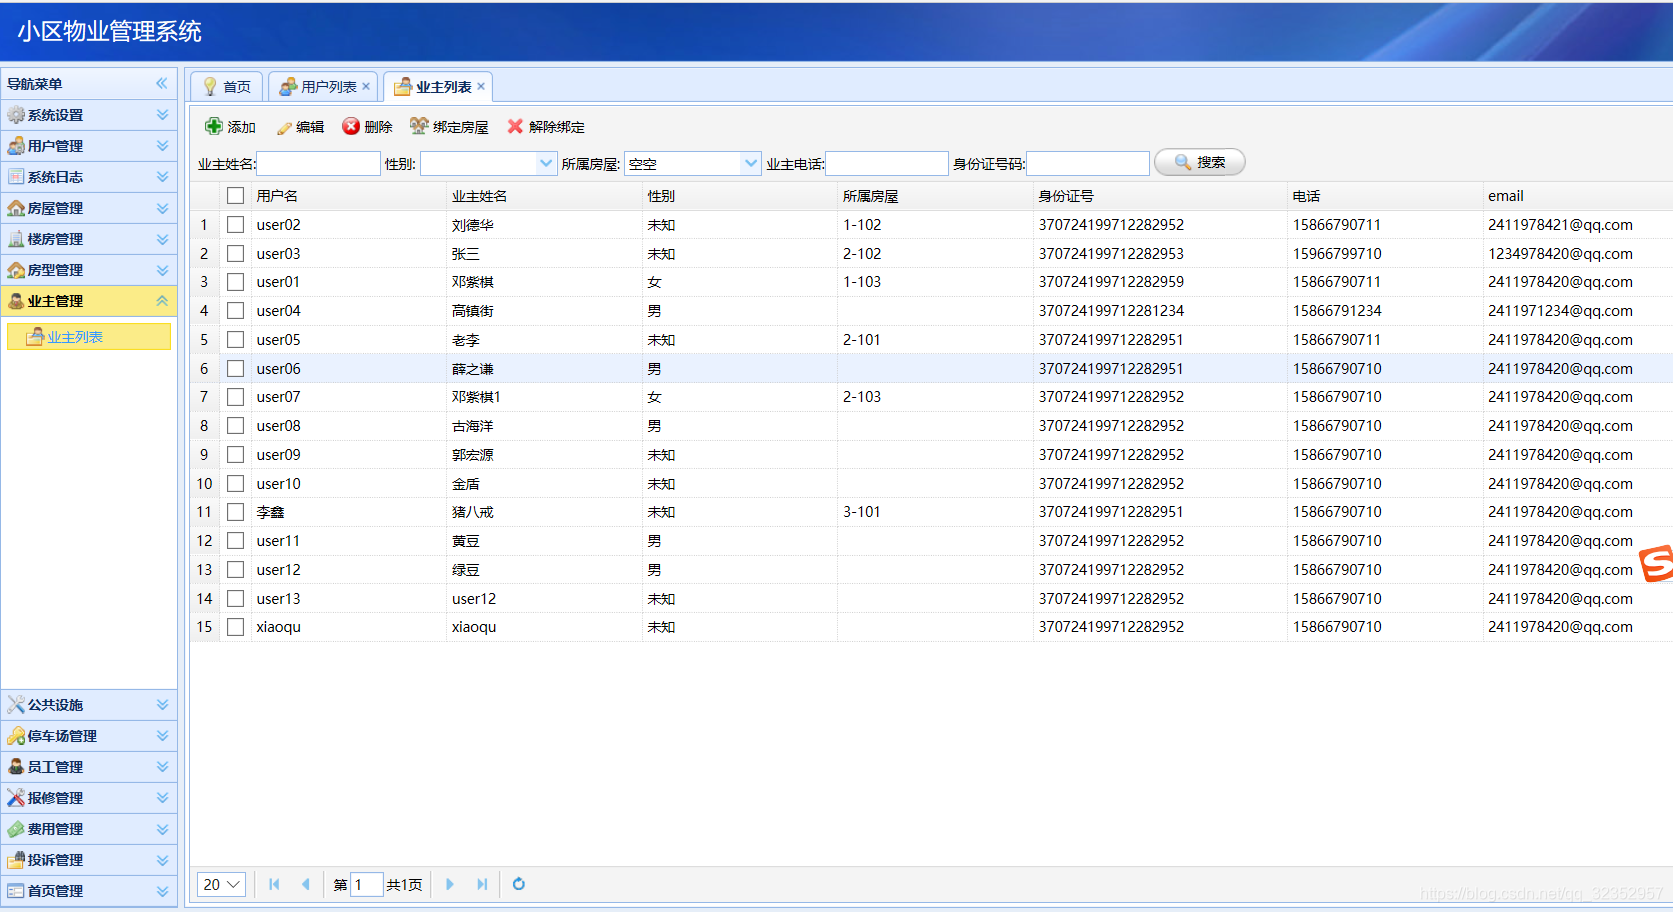This screenshot has height=912, width=1673.
Task: Click the Unbind (解除绑定) red X icon
Action: point(515,126)
